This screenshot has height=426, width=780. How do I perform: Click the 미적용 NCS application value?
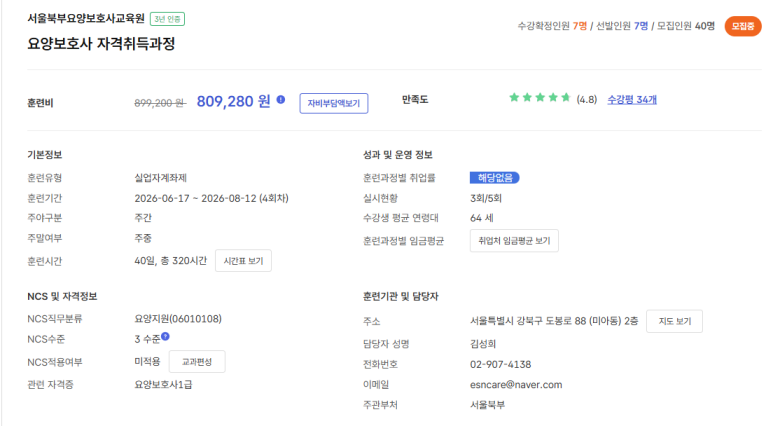[x=147, y=362]
